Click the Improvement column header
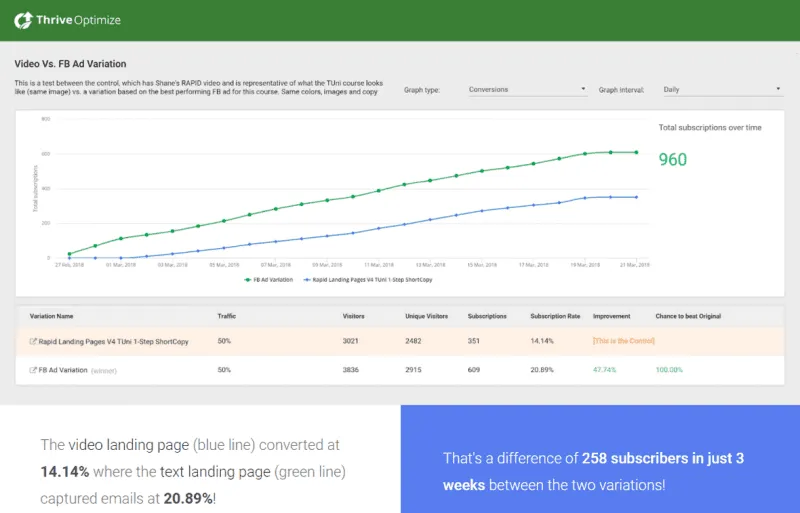The image size is (800, 513). [x=611, y=316]
